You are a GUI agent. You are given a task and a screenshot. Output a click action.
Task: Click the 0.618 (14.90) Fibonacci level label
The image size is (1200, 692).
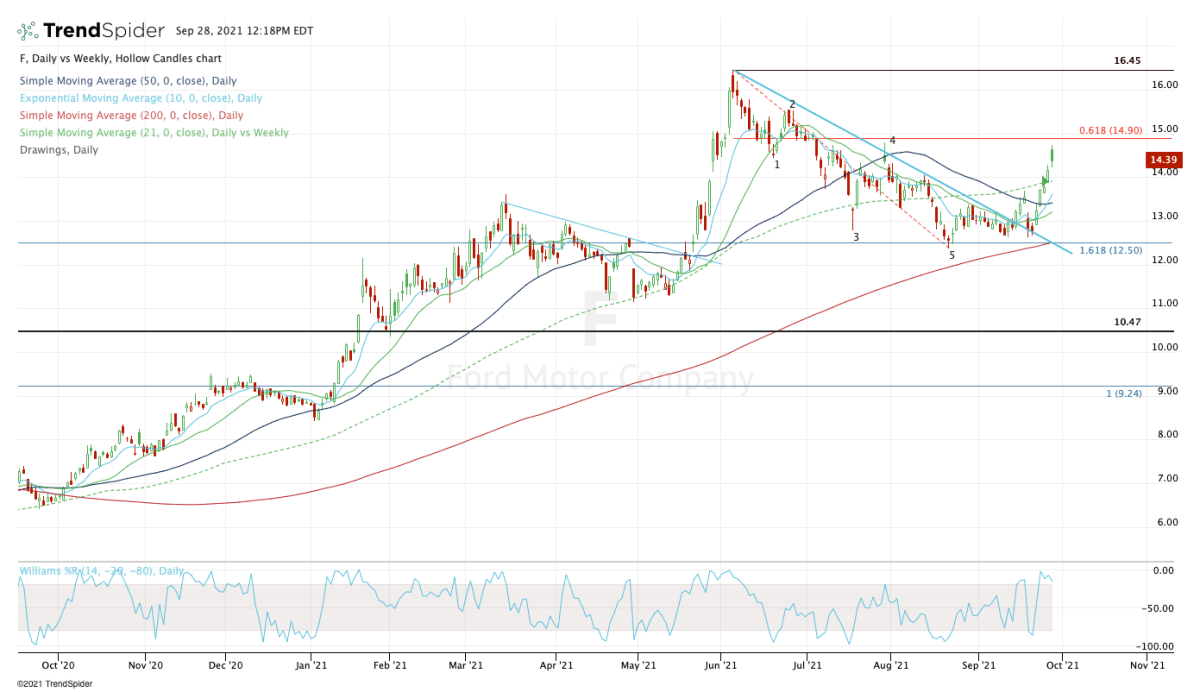[1110, 131]
